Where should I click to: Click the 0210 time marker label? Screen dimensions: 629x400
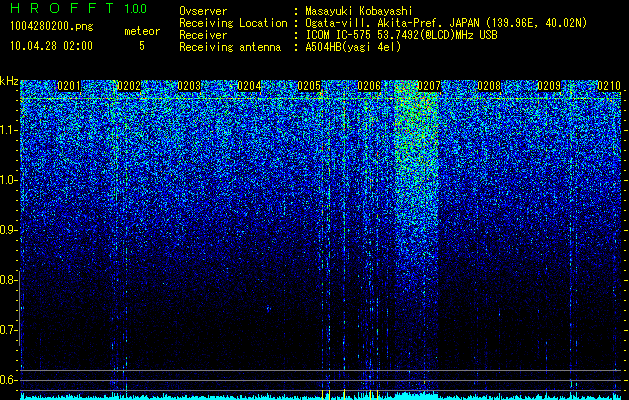pos(609,86)
